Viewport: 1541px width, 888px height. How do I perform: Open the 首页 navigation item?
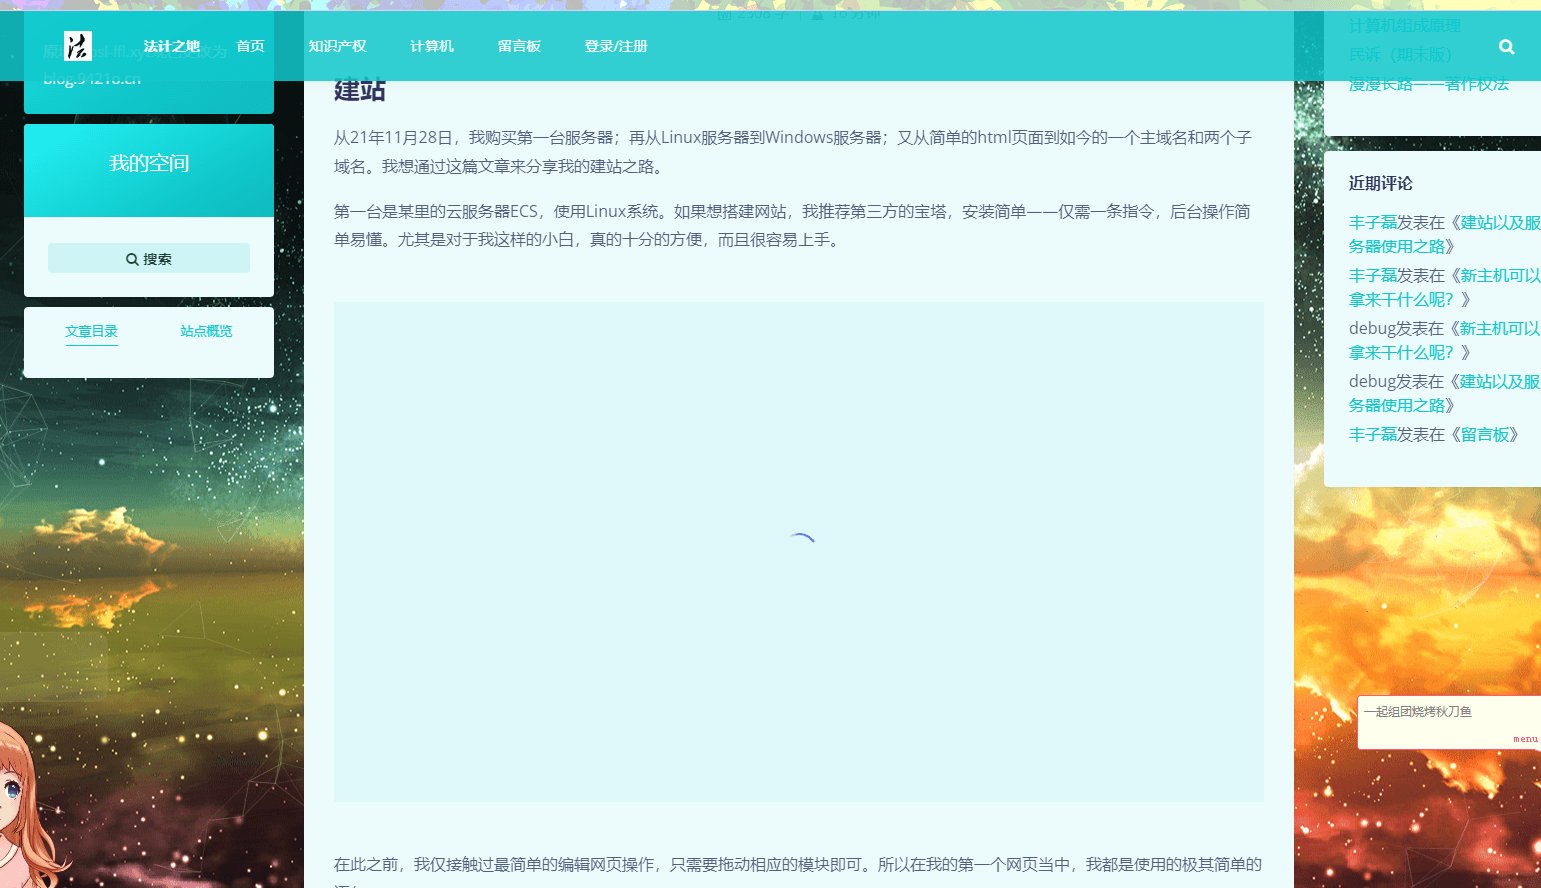pyautogui.click(x=250, y=46)
